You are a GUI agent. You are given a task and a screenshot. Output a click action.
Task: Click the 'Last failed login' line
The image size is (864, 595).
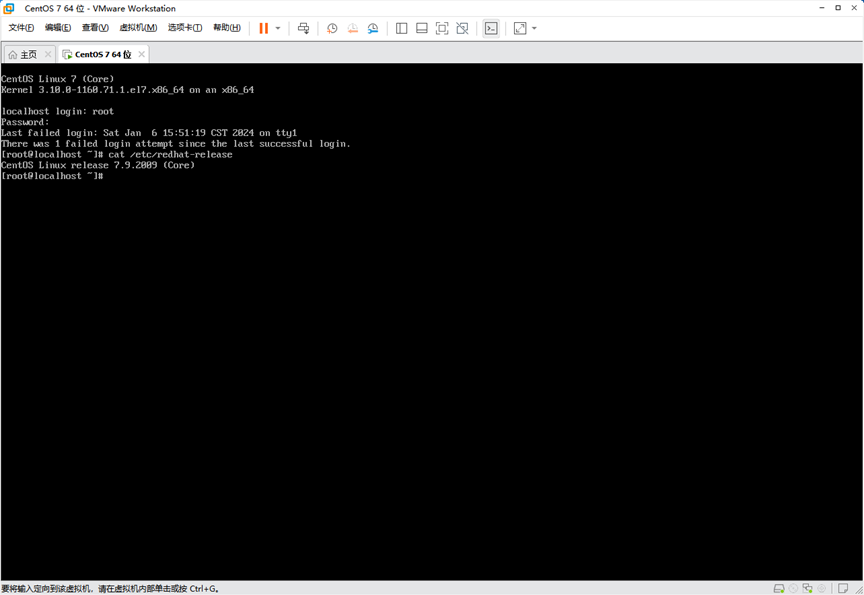pyautogui.click(x=149, y=133)
